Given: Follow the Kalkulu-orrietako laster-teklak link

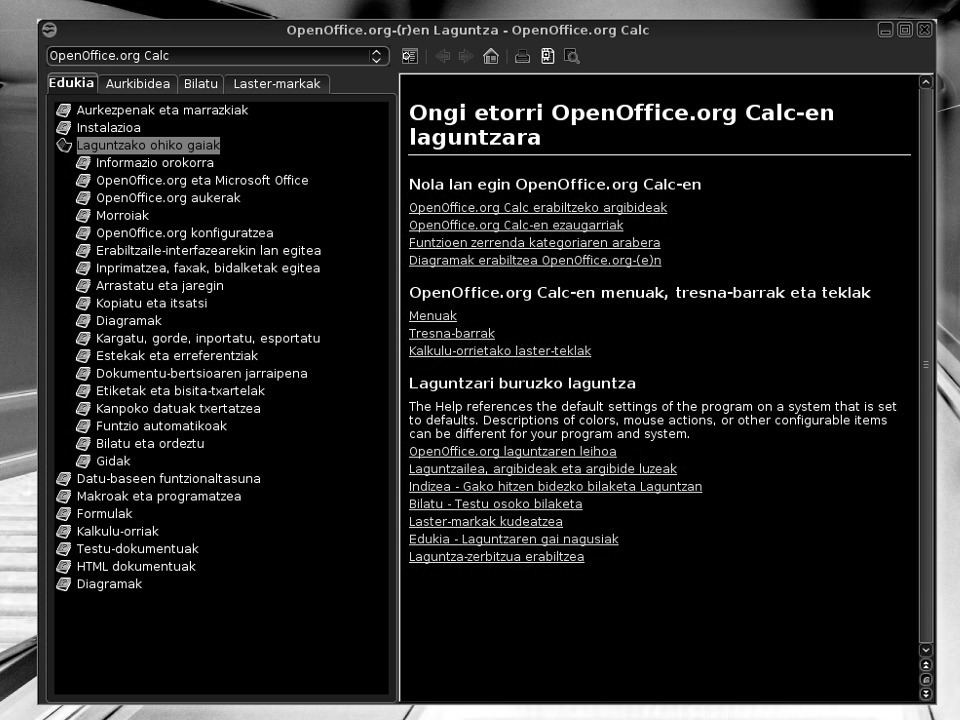Looking at the screenshot, I should 500,351.
